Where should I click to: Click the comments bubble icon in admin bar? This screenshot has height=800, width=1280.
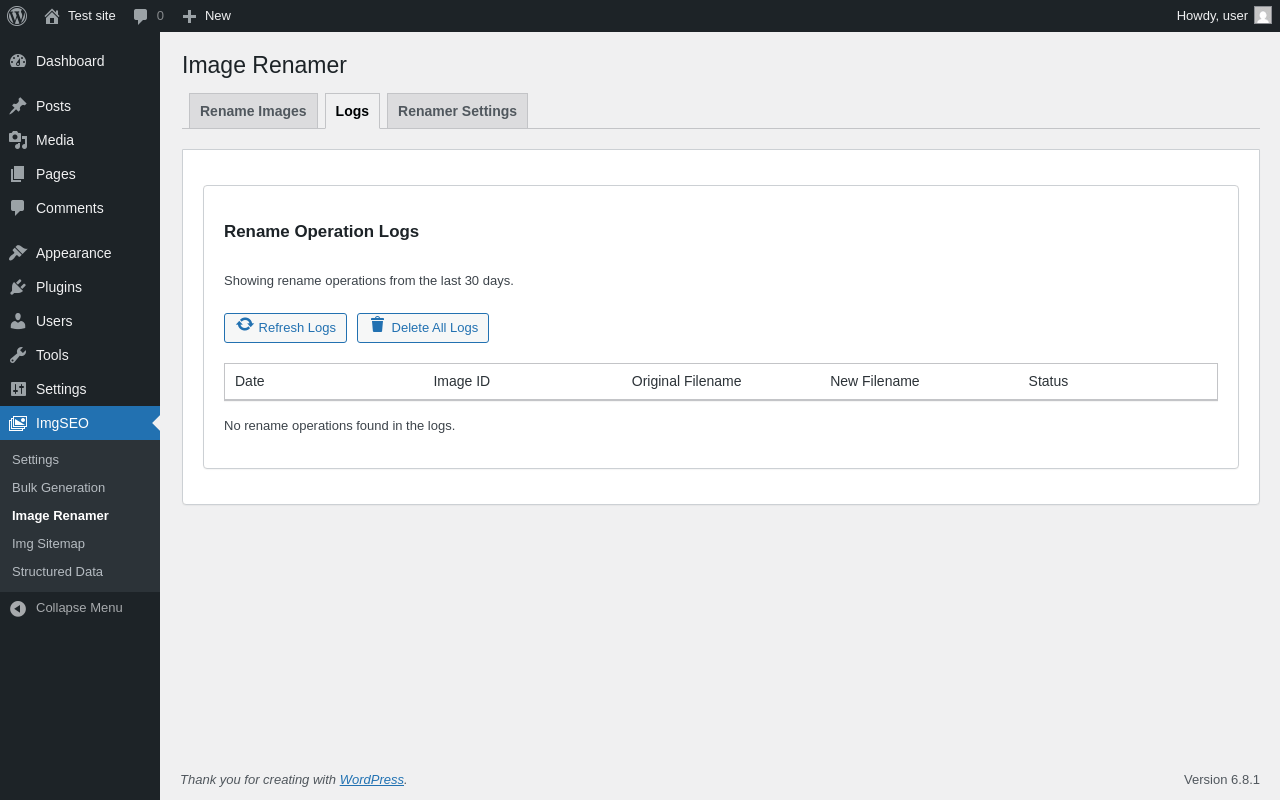coord(141,16)
